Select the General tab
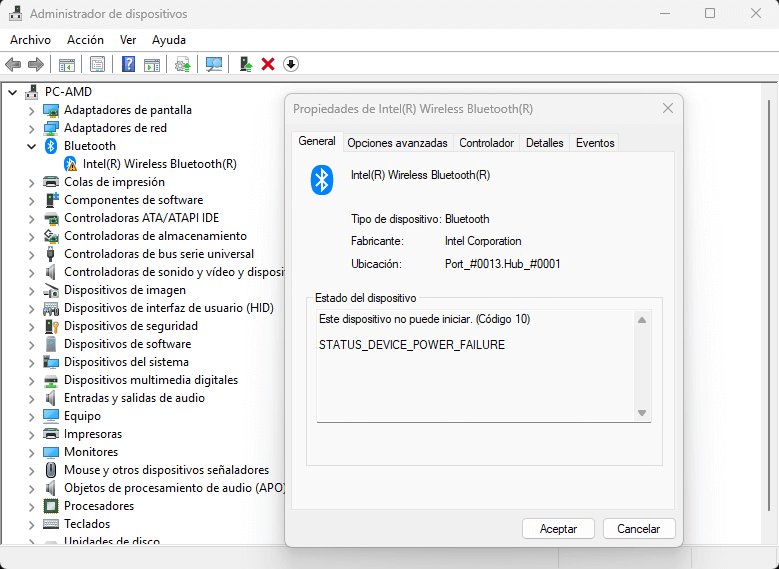 point(317,142)
